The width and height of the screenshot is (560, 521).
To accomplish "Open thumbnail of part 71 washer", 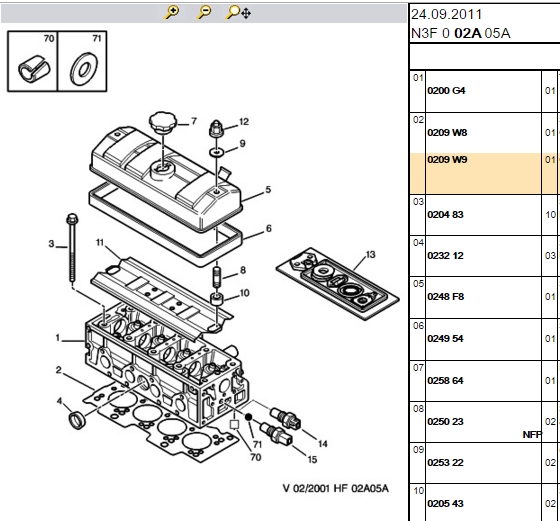I will tap(82, 61).
